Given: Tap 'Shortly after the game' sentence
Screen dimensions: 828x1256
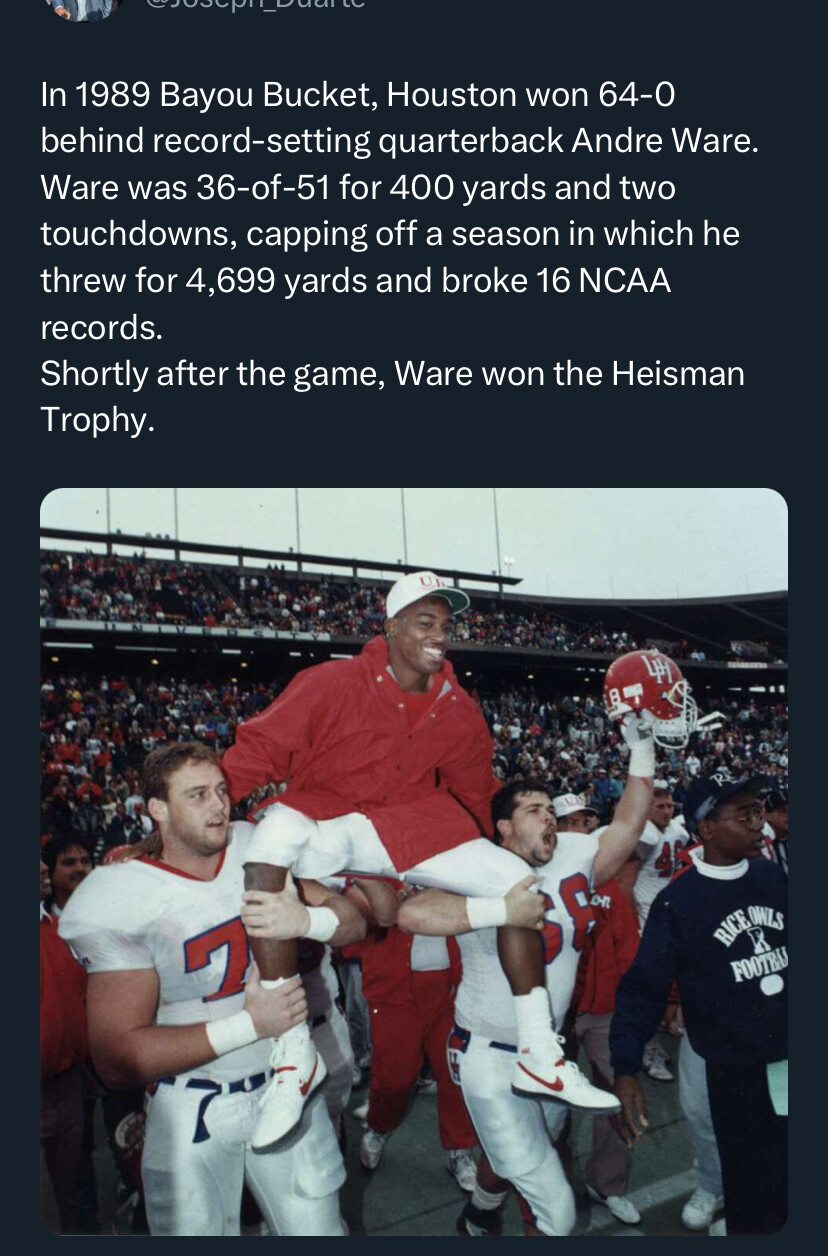Looking at the screenshot, I should point(212,374).
